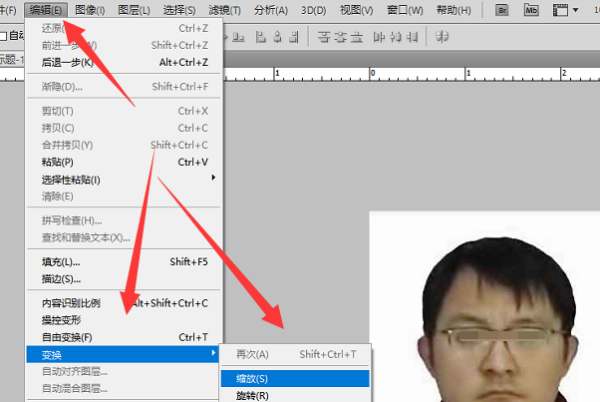This screenshot has width=600, height=402.
Task: Click the Distribute Left Edges icon
Action: point(379,37)
